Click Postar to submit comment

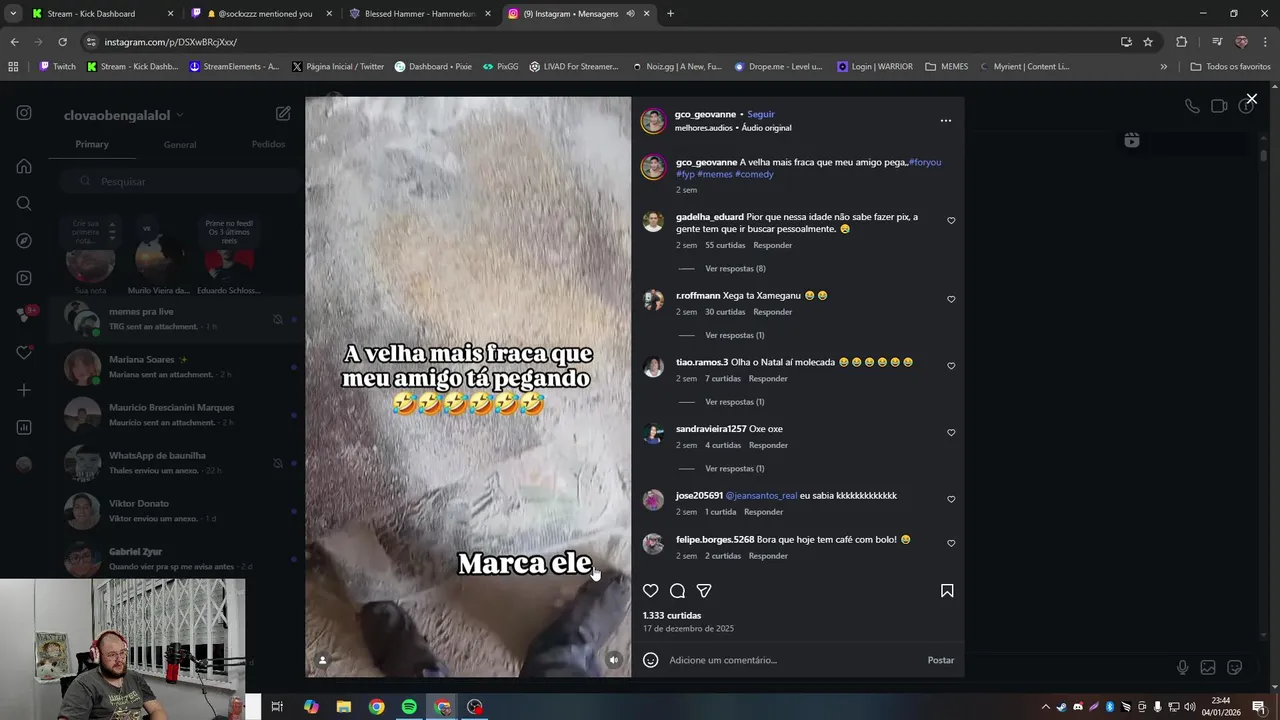[x=941, y=660]
